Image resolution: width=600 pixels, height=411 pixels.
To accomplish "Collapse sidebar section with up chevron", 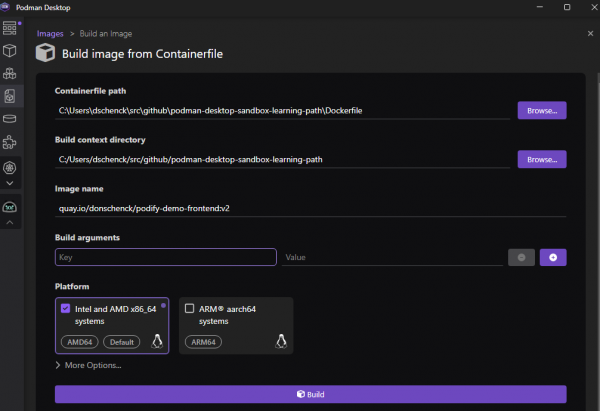I will pyautogui.click(x=9, y=222).
